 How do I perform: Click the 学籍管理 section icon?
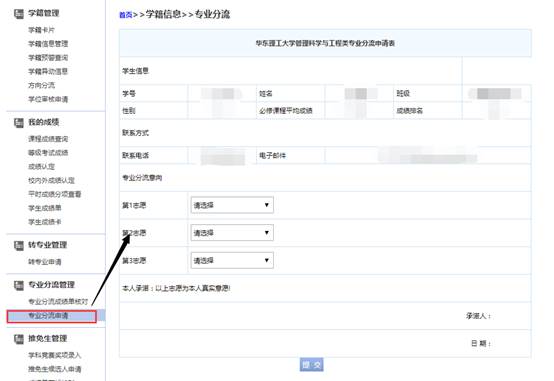19,14
